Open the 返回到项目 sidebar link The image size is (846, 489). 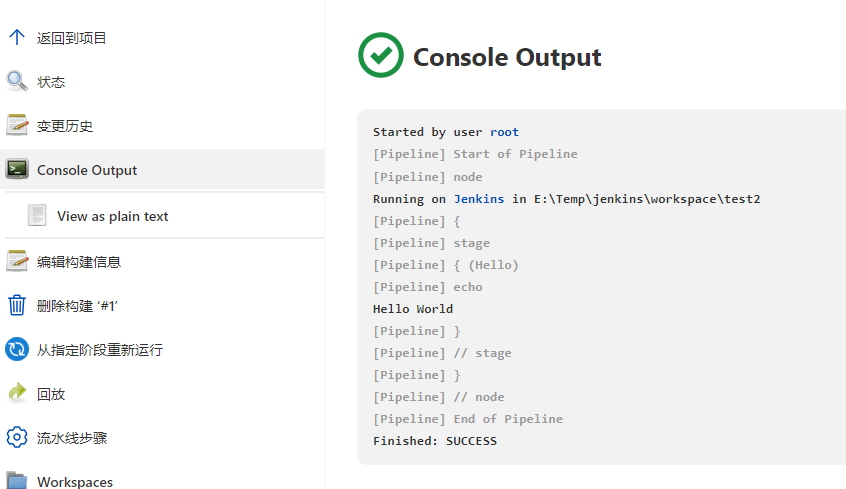click(72, 38)
